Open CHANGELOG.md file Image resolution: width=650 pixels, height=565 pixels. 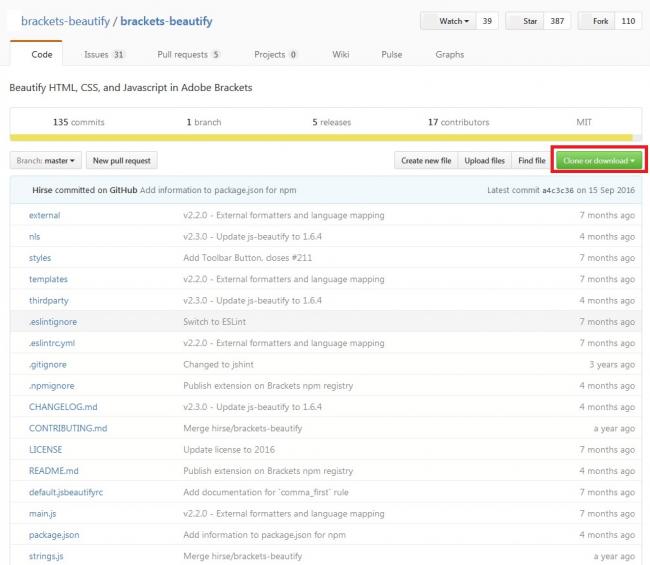(63, 407)
